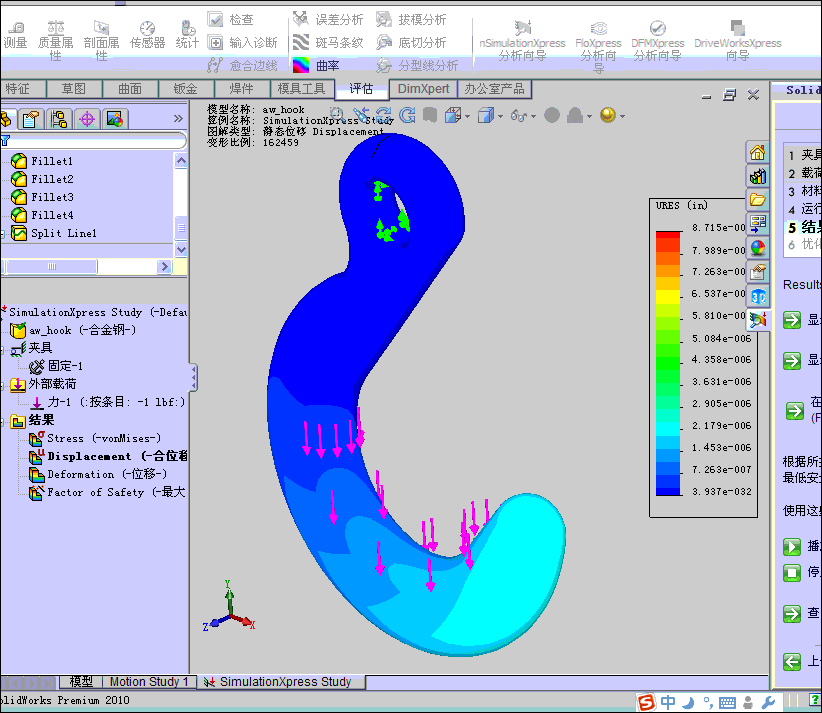This screenshot has width=822, height=713.
Task: Switch to the 焊件 weldments tab
Action: [x=242, y=89]
